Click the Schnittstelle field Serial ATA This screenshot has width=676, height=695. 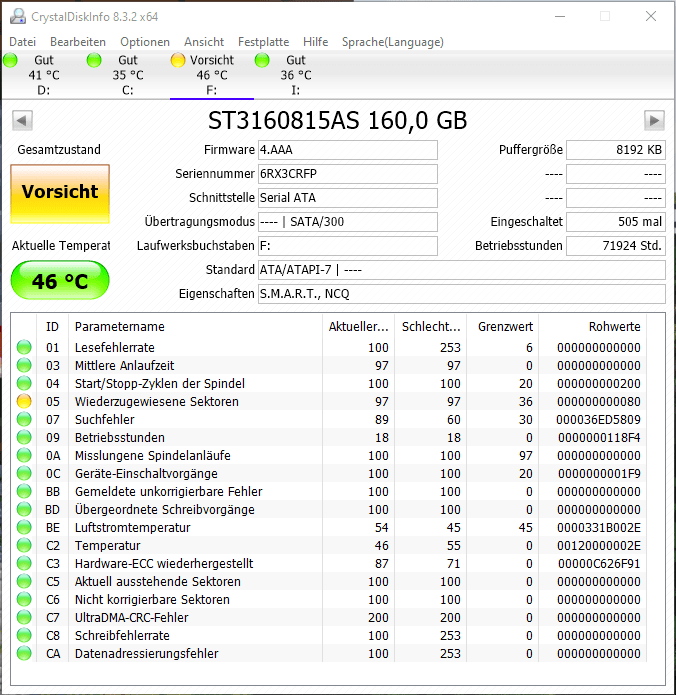[348, 198]
